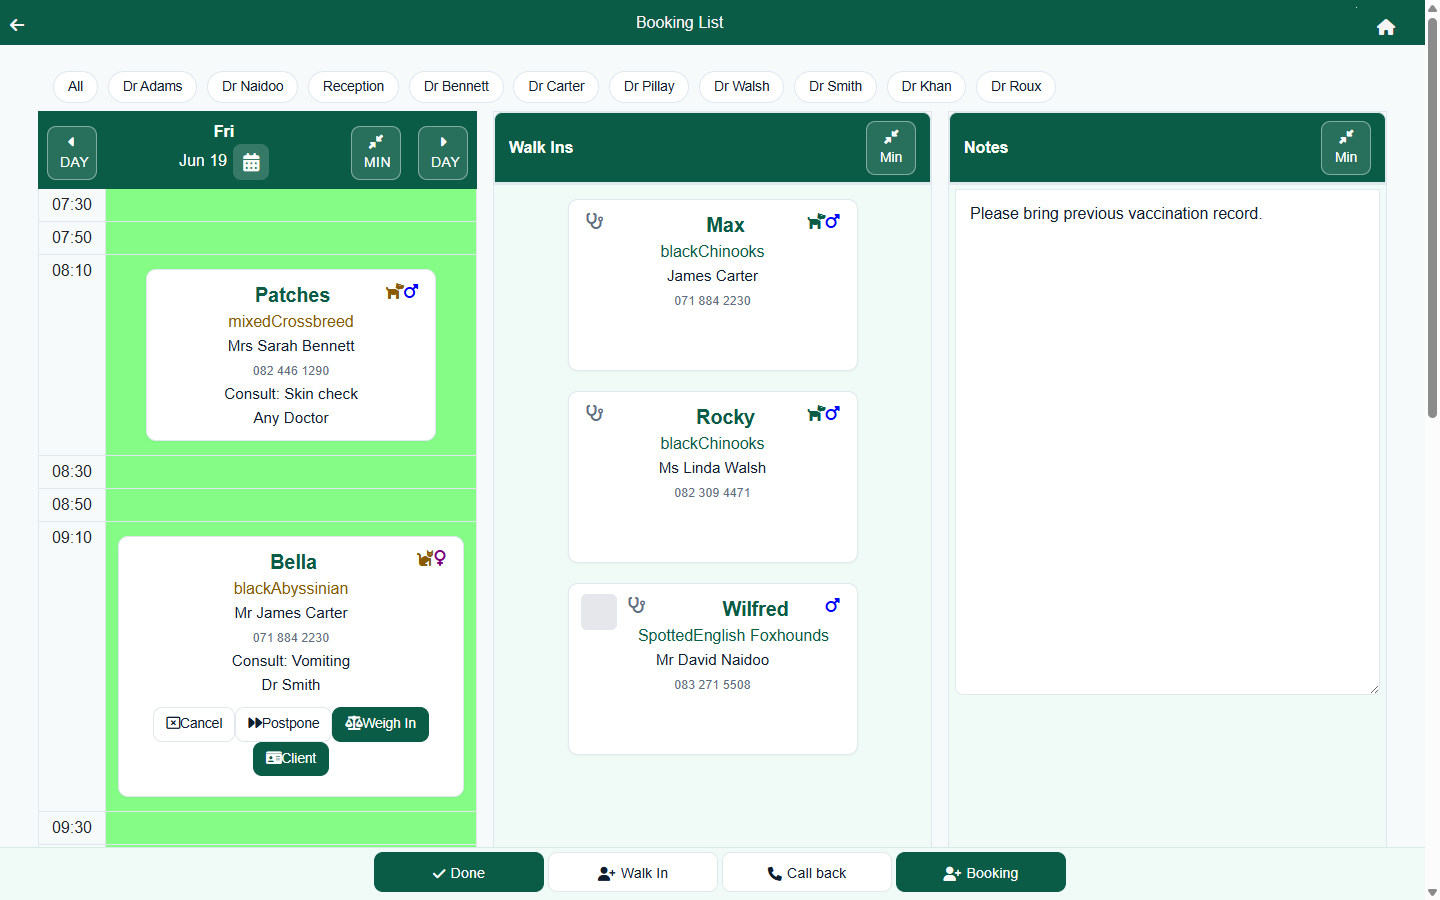Click the Fri Jun 19 date label
The image size is (1440, 900).
203,147
